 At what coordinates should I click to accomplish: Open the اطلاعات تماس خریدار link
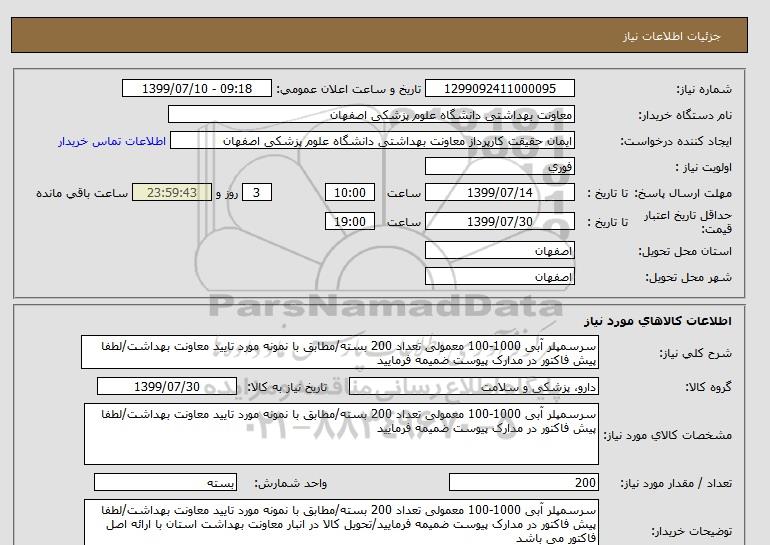click(112, 141)
